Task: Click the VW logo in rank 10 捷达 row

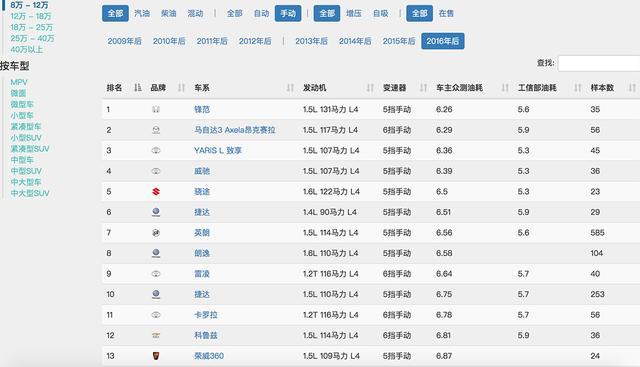Action: coord(156,294)
